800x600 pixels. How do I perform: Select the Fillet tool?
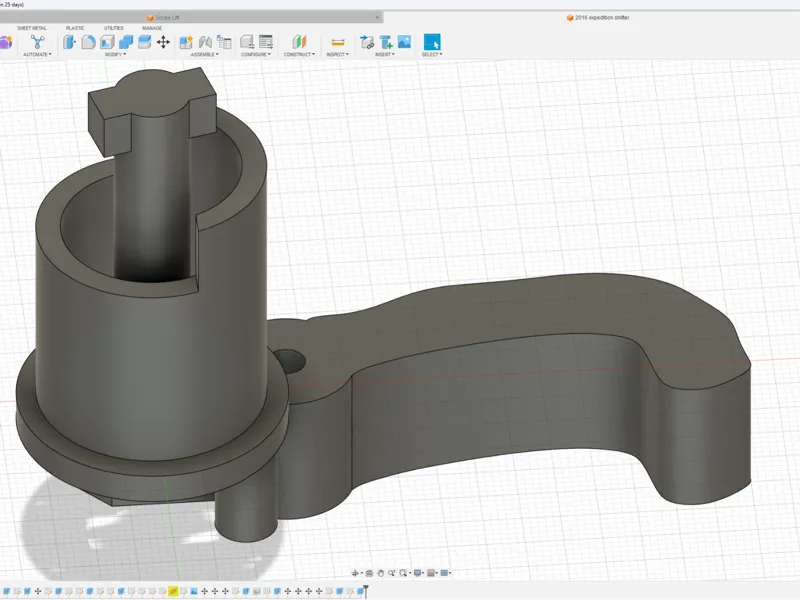pyautogui.click(x=88, y=42)
